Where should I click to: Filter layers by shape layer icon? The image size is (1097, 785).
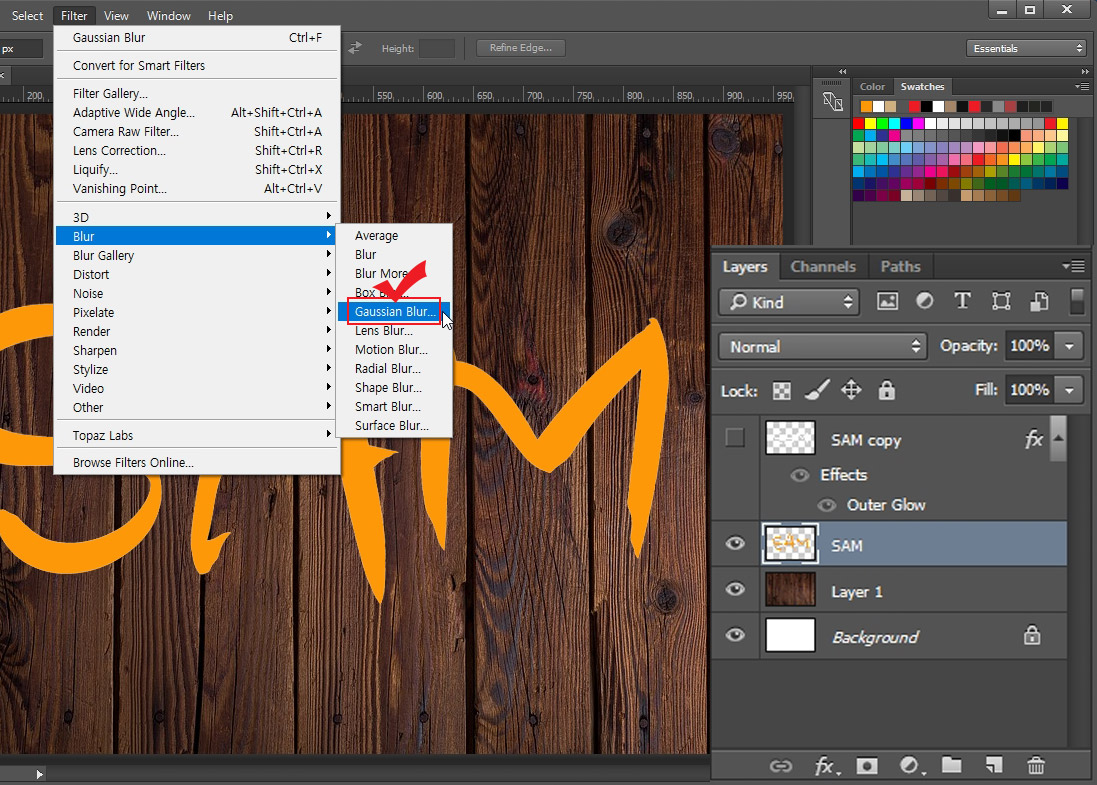pyautogui.click(x=1001, y=302)
